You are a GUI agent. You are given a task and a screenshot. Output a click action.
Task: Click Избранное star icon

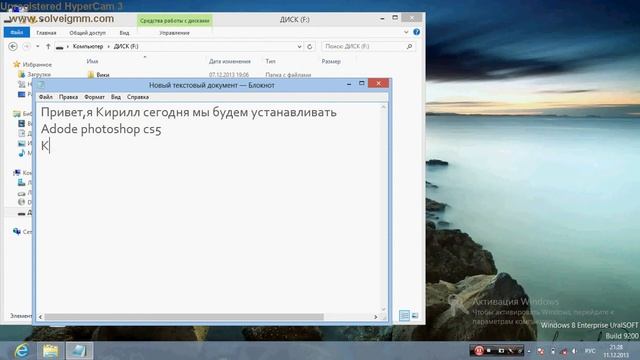tap(17, 64)
